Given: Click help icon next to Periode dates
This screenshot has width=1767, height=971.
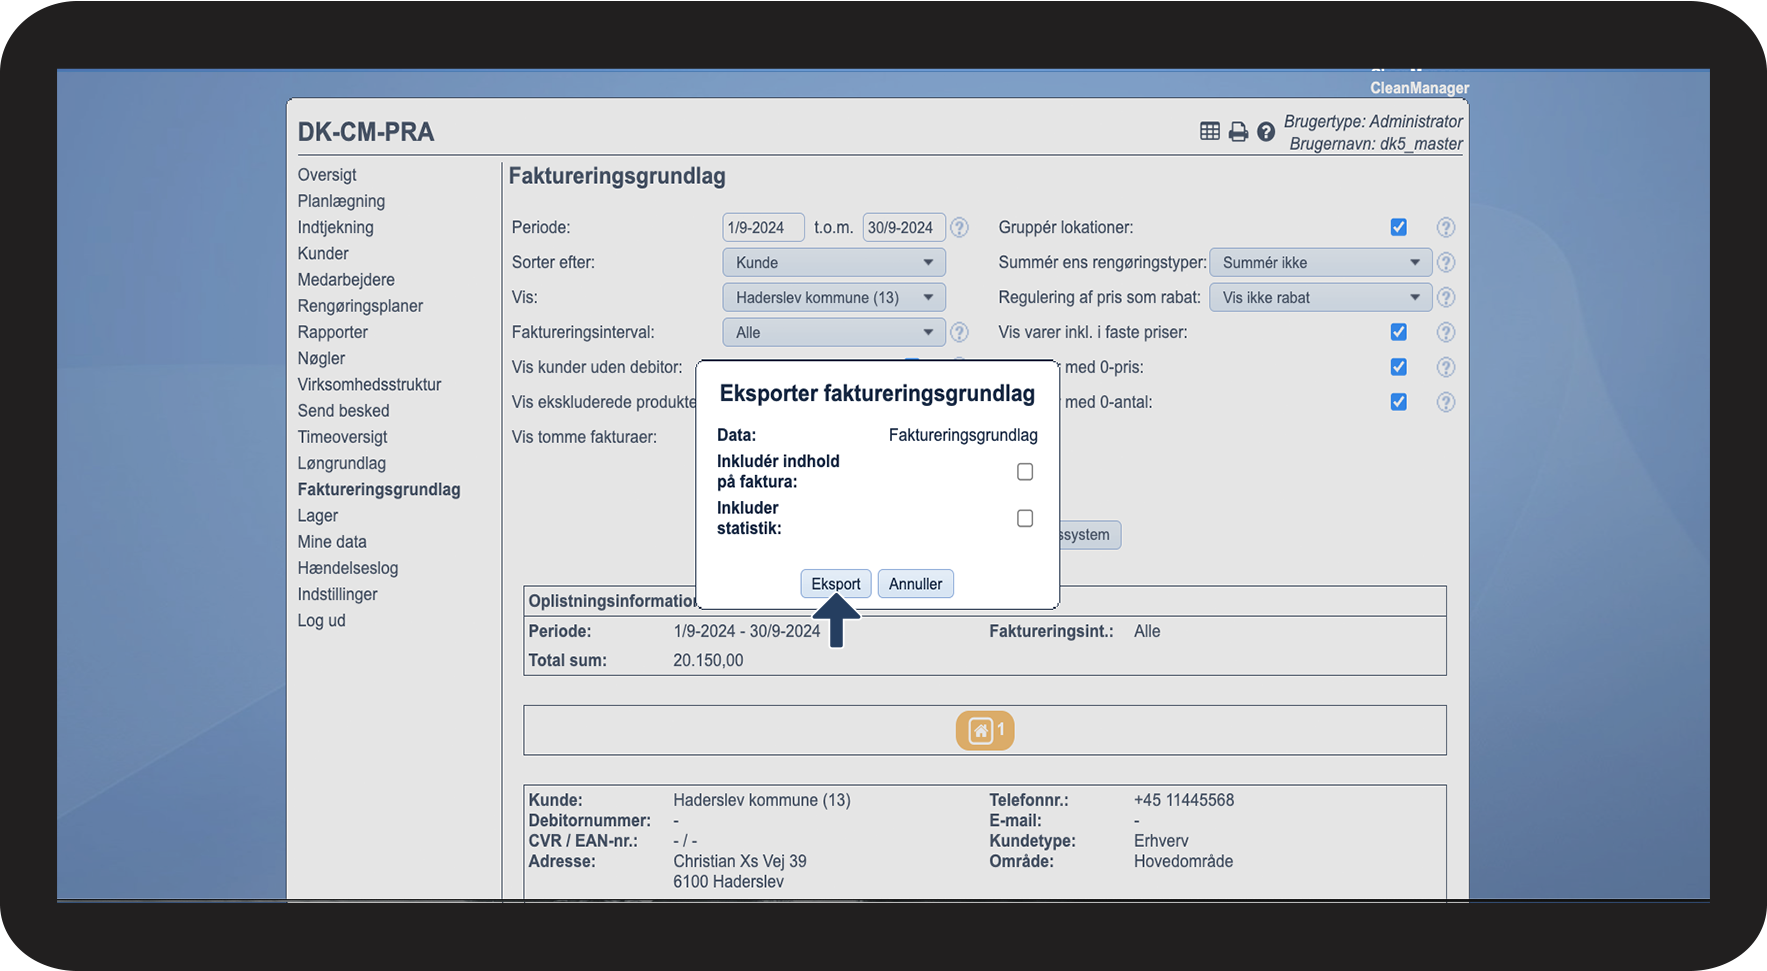Looking at the screenshot, I should (959, 227).
